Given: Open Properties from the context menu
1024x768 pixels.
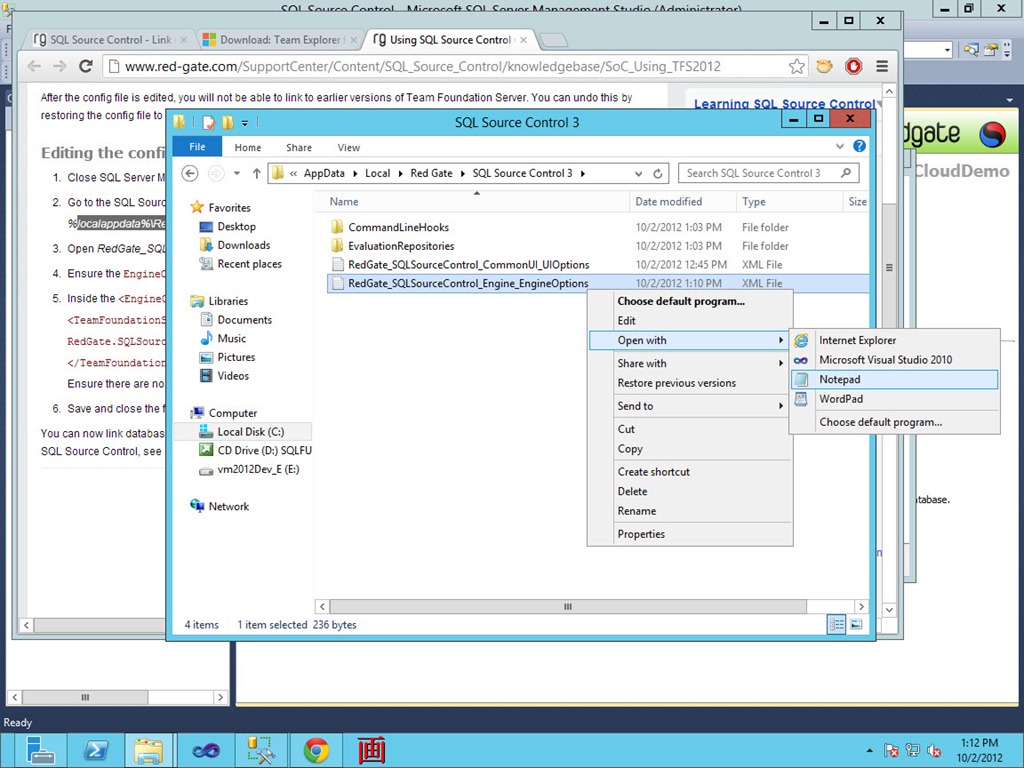Looking at the screenshot, I should 690,534.
